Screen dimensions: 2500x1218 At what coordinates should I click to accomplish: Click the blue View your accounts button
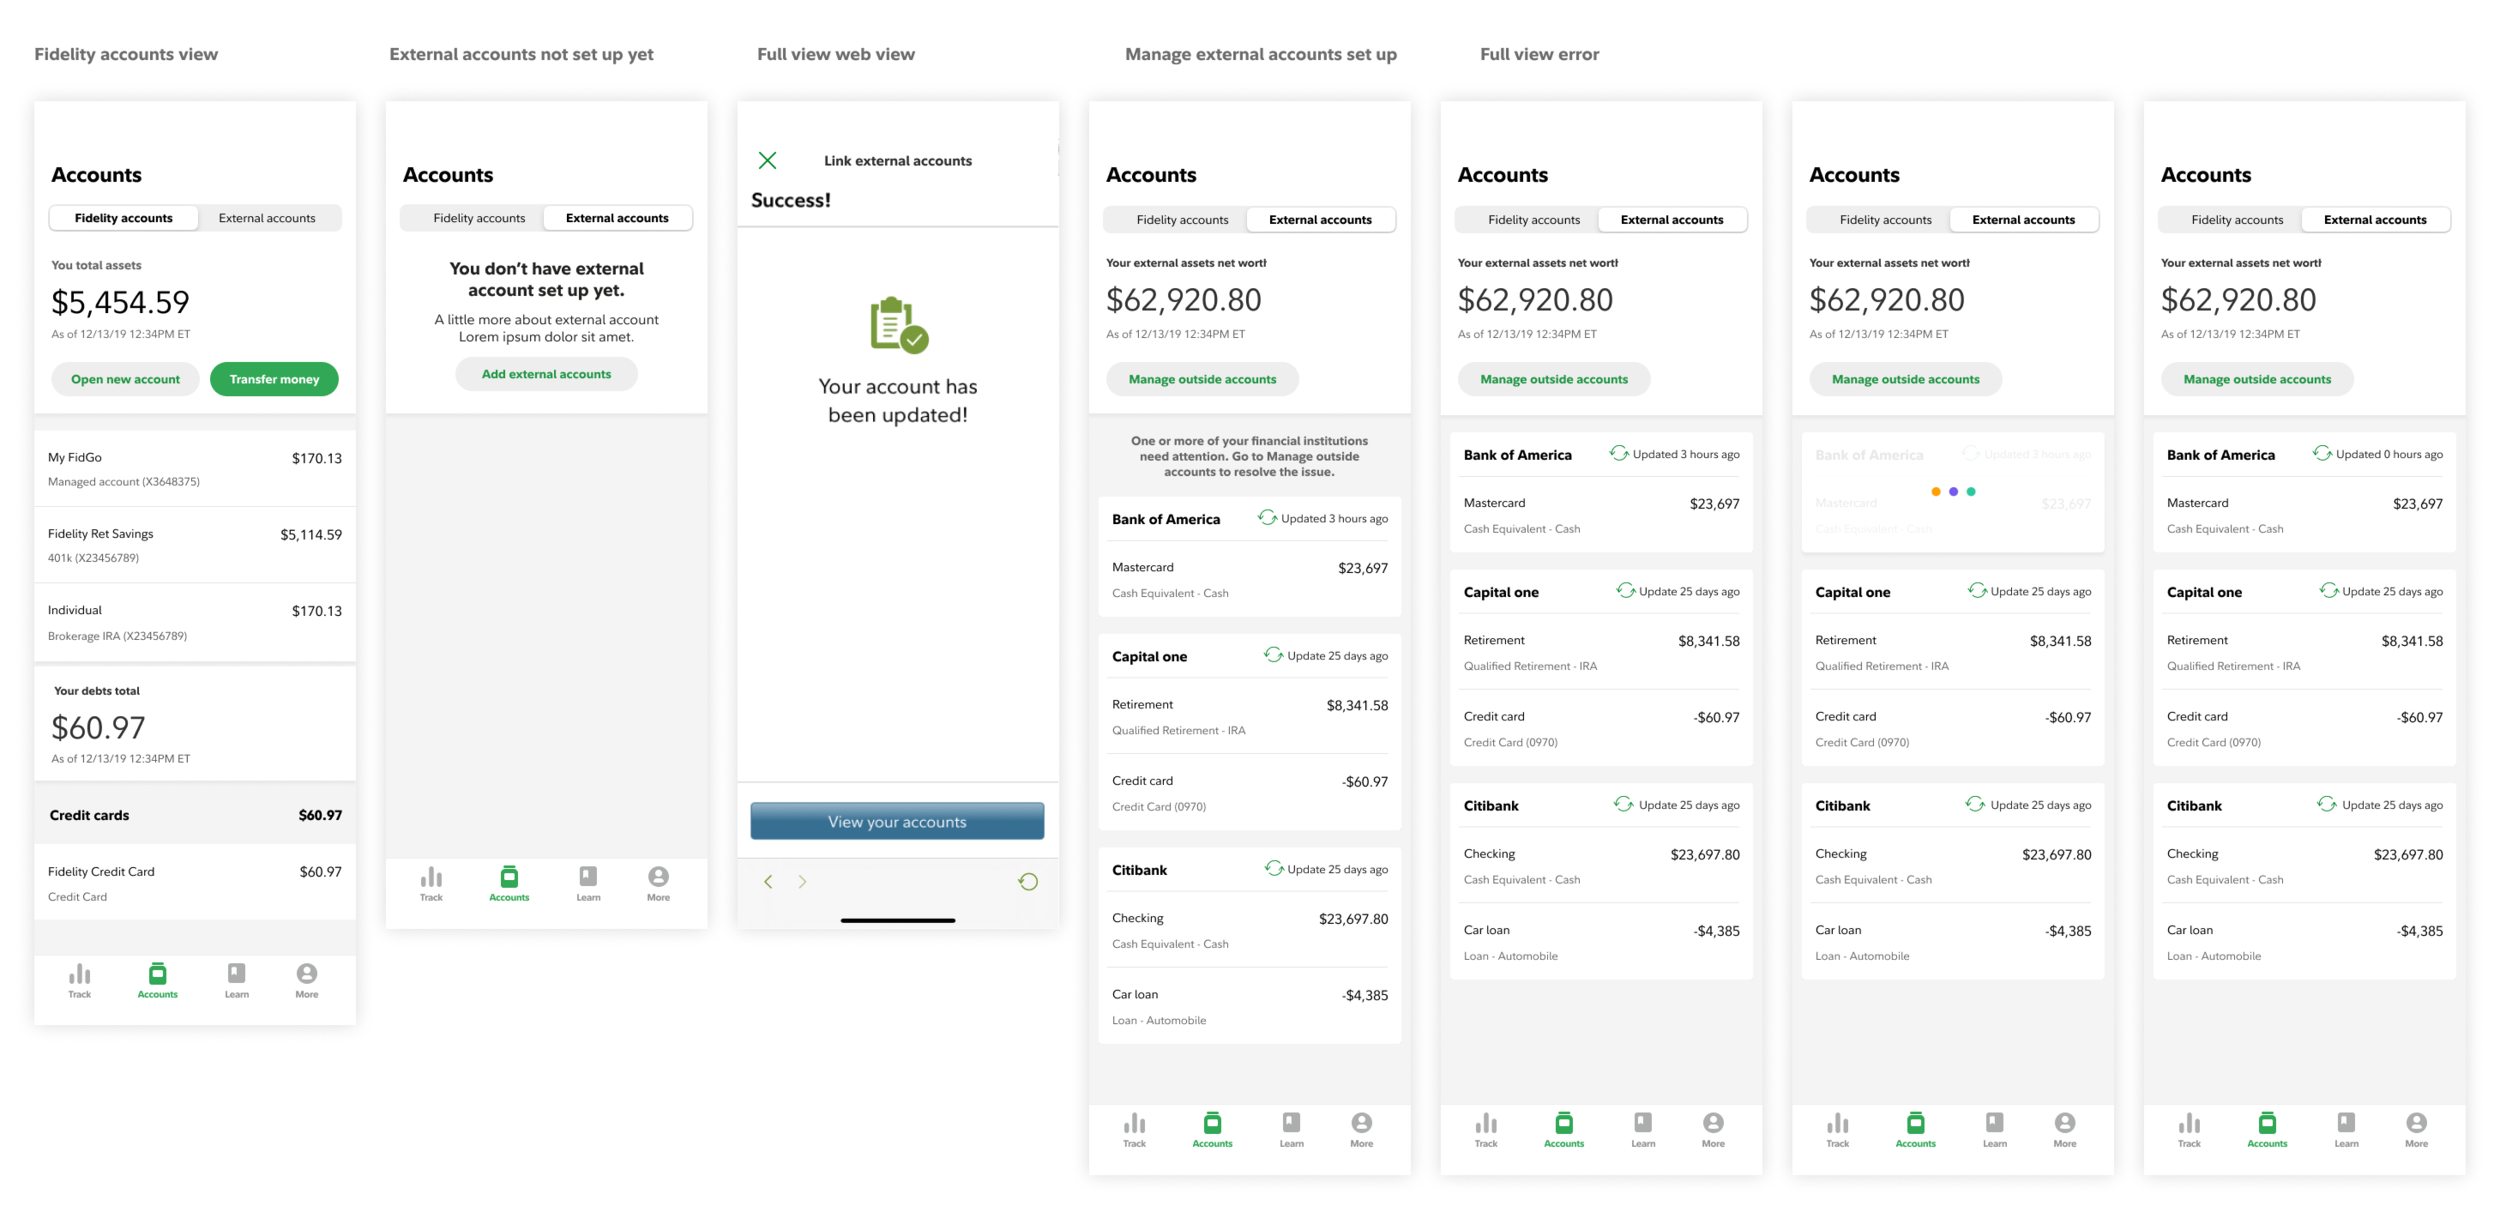(x=897, y=821)
